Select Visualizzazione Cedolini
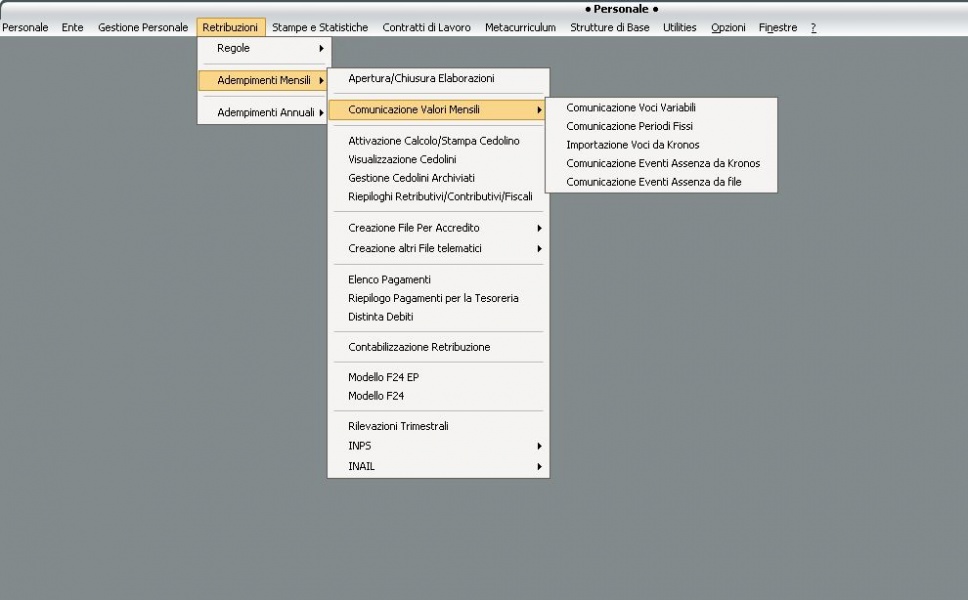The image size is (968, 600). [402, 159]
